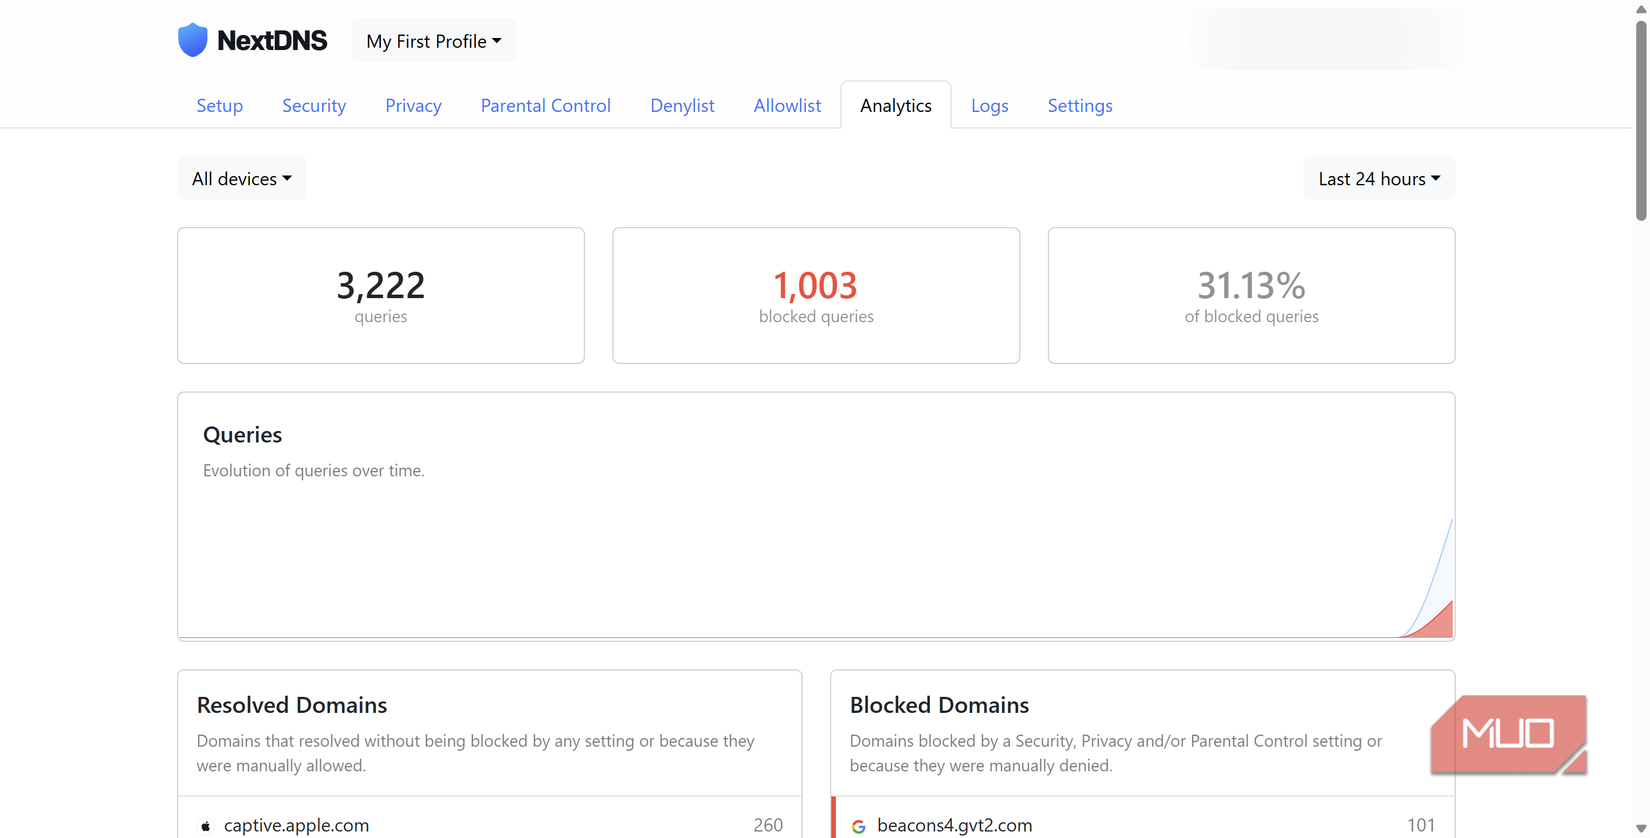Open the All devices filter dropdown
This screenshot has width=1650, height=838.
pyautogui.click(x=242, y=179)
